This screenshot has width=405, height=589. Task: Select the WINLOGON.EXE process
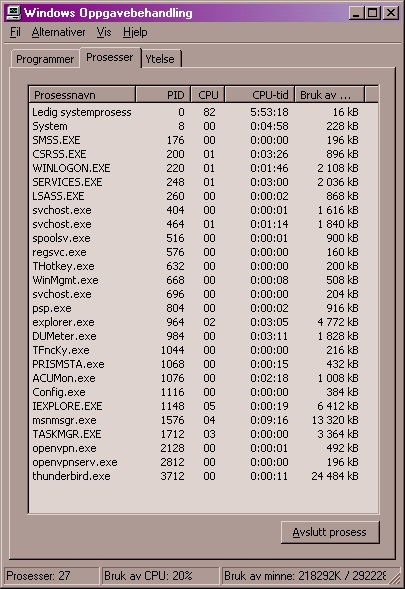click(203, 168)
